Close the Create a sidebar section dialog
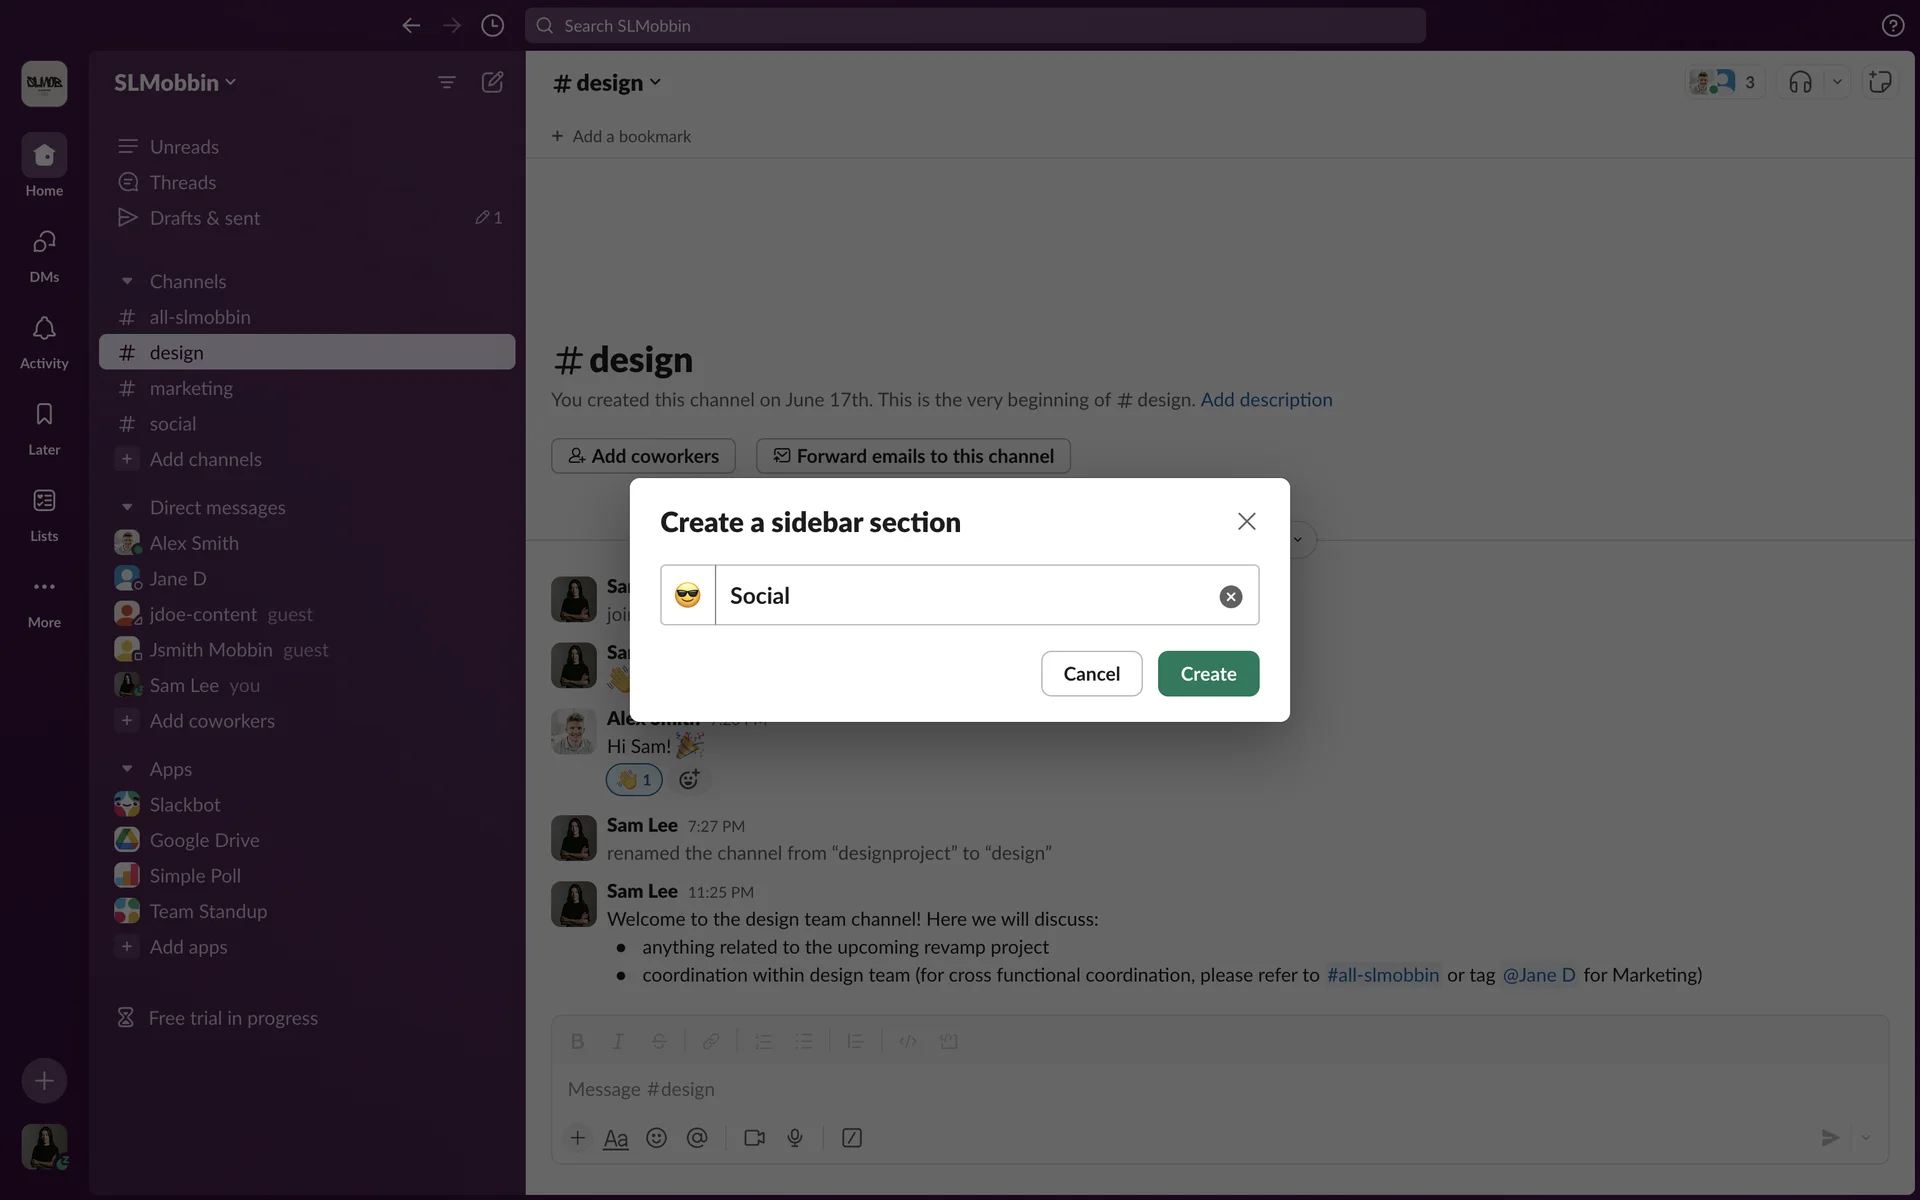The image size is (1920, 1200). (x=1246, y=522)
